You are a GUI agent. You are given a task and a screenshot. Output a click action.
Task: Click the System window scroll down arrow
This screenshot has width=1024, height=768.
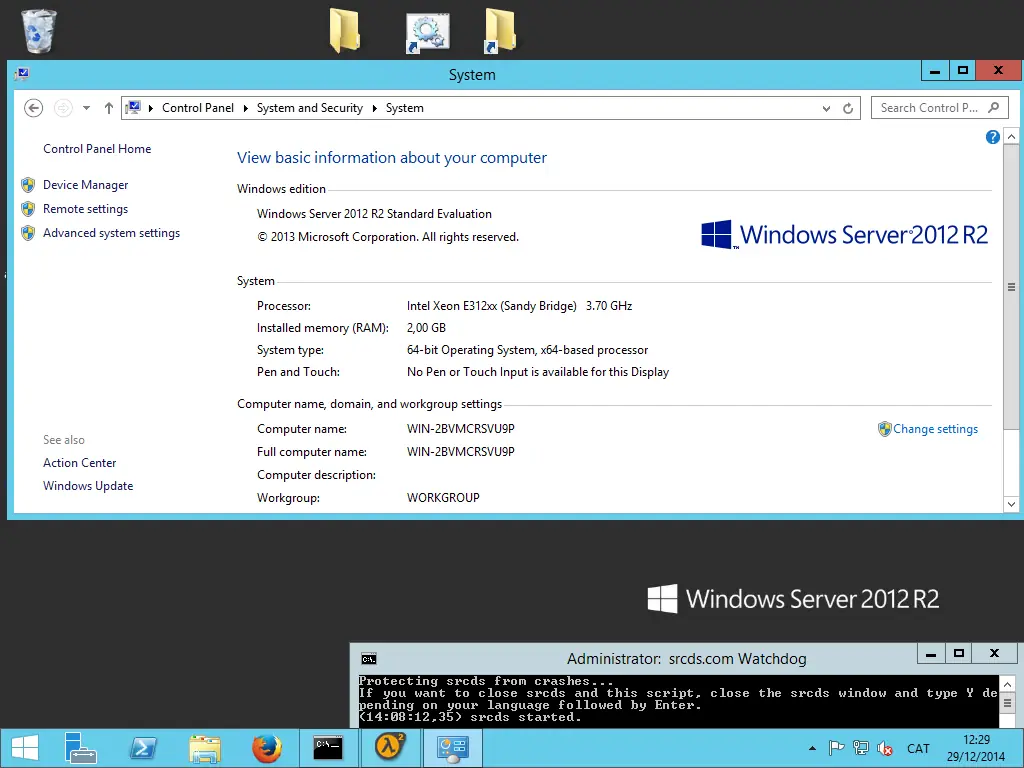pyautogui.click(x=1011, y=504)
